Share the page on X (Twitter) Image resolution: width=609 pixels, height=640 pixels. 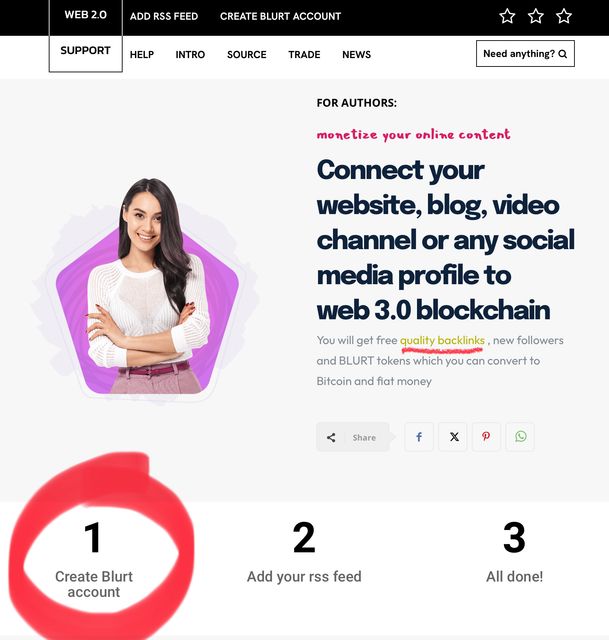click(453, 437)
